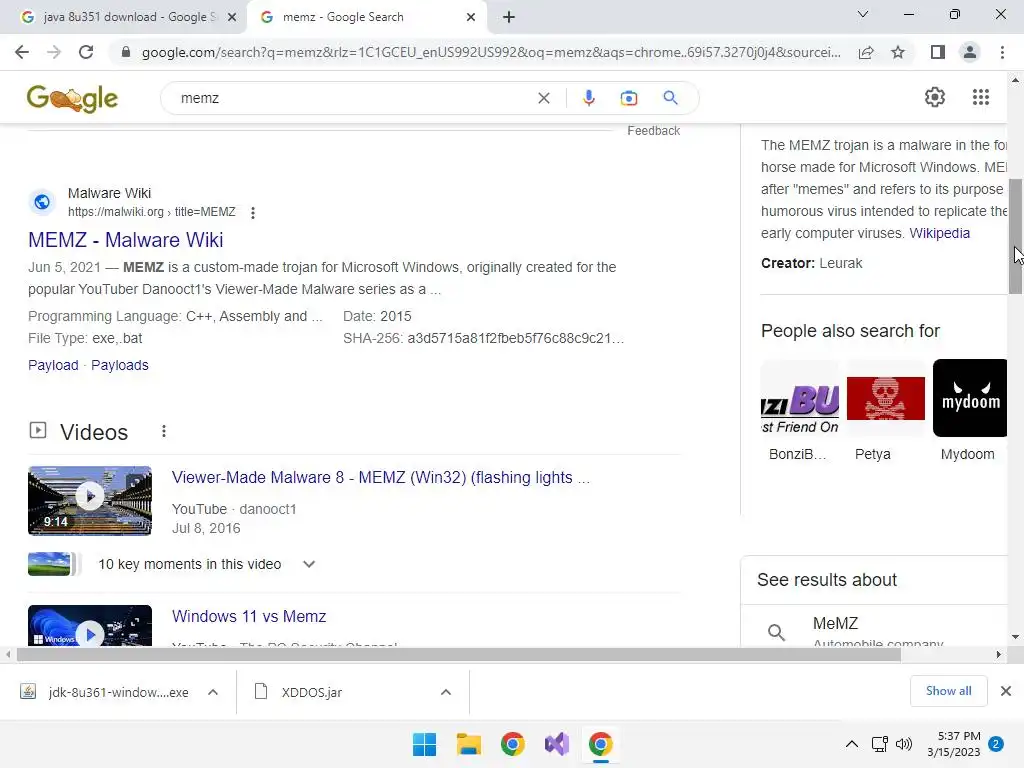Share this page icon in address bar
This screenshot has width=1024, height=768.
point(866,52)
